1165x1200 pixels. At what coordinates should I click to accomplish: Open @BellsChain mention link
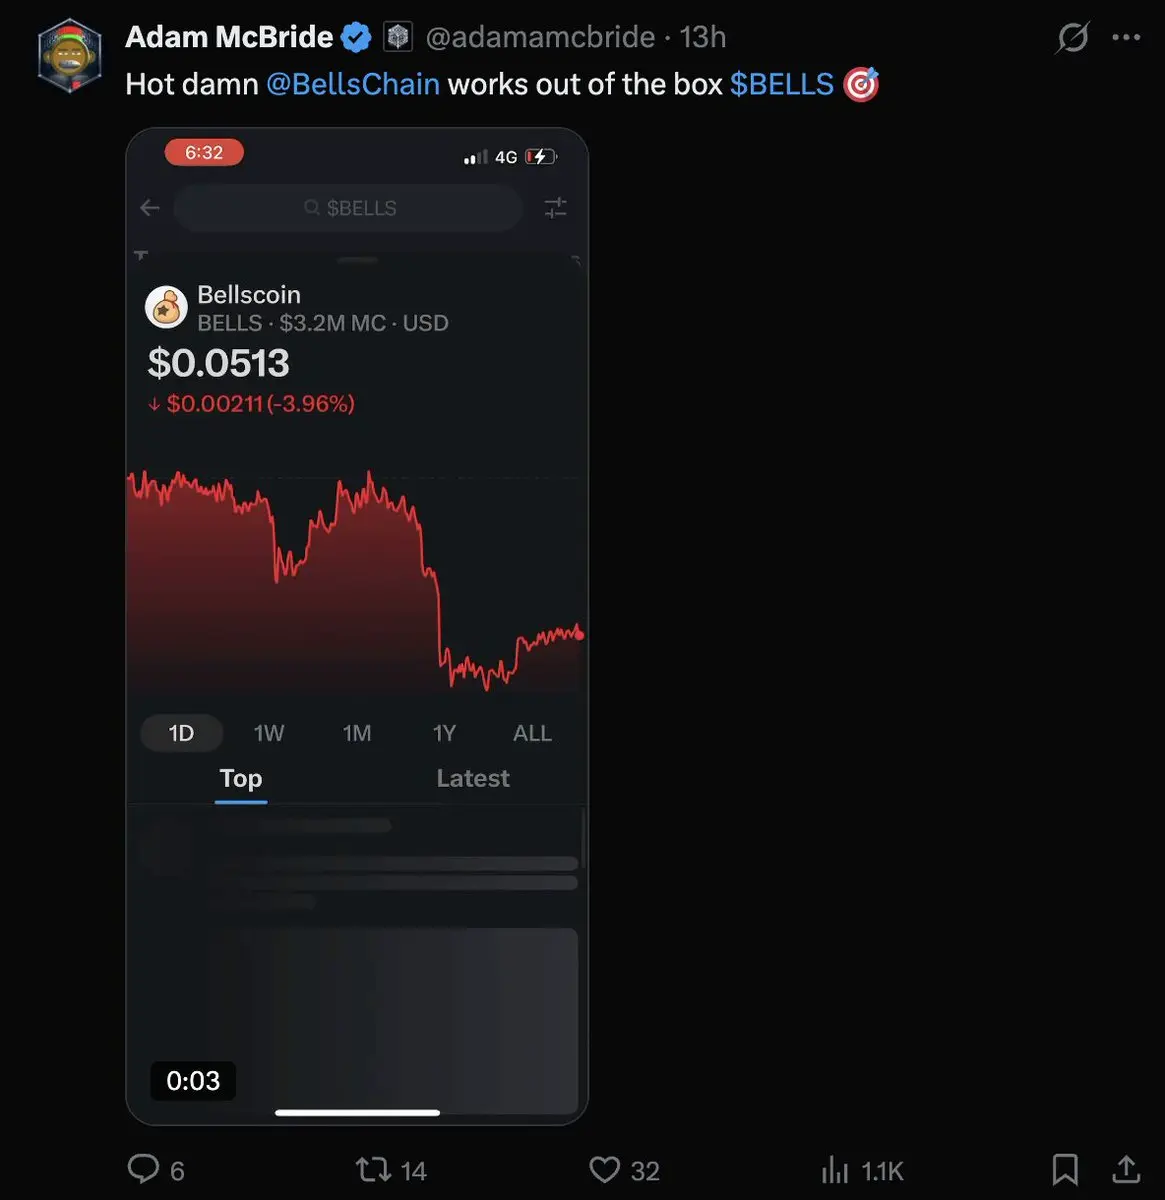pyautogui.click(x=353, y=84)
